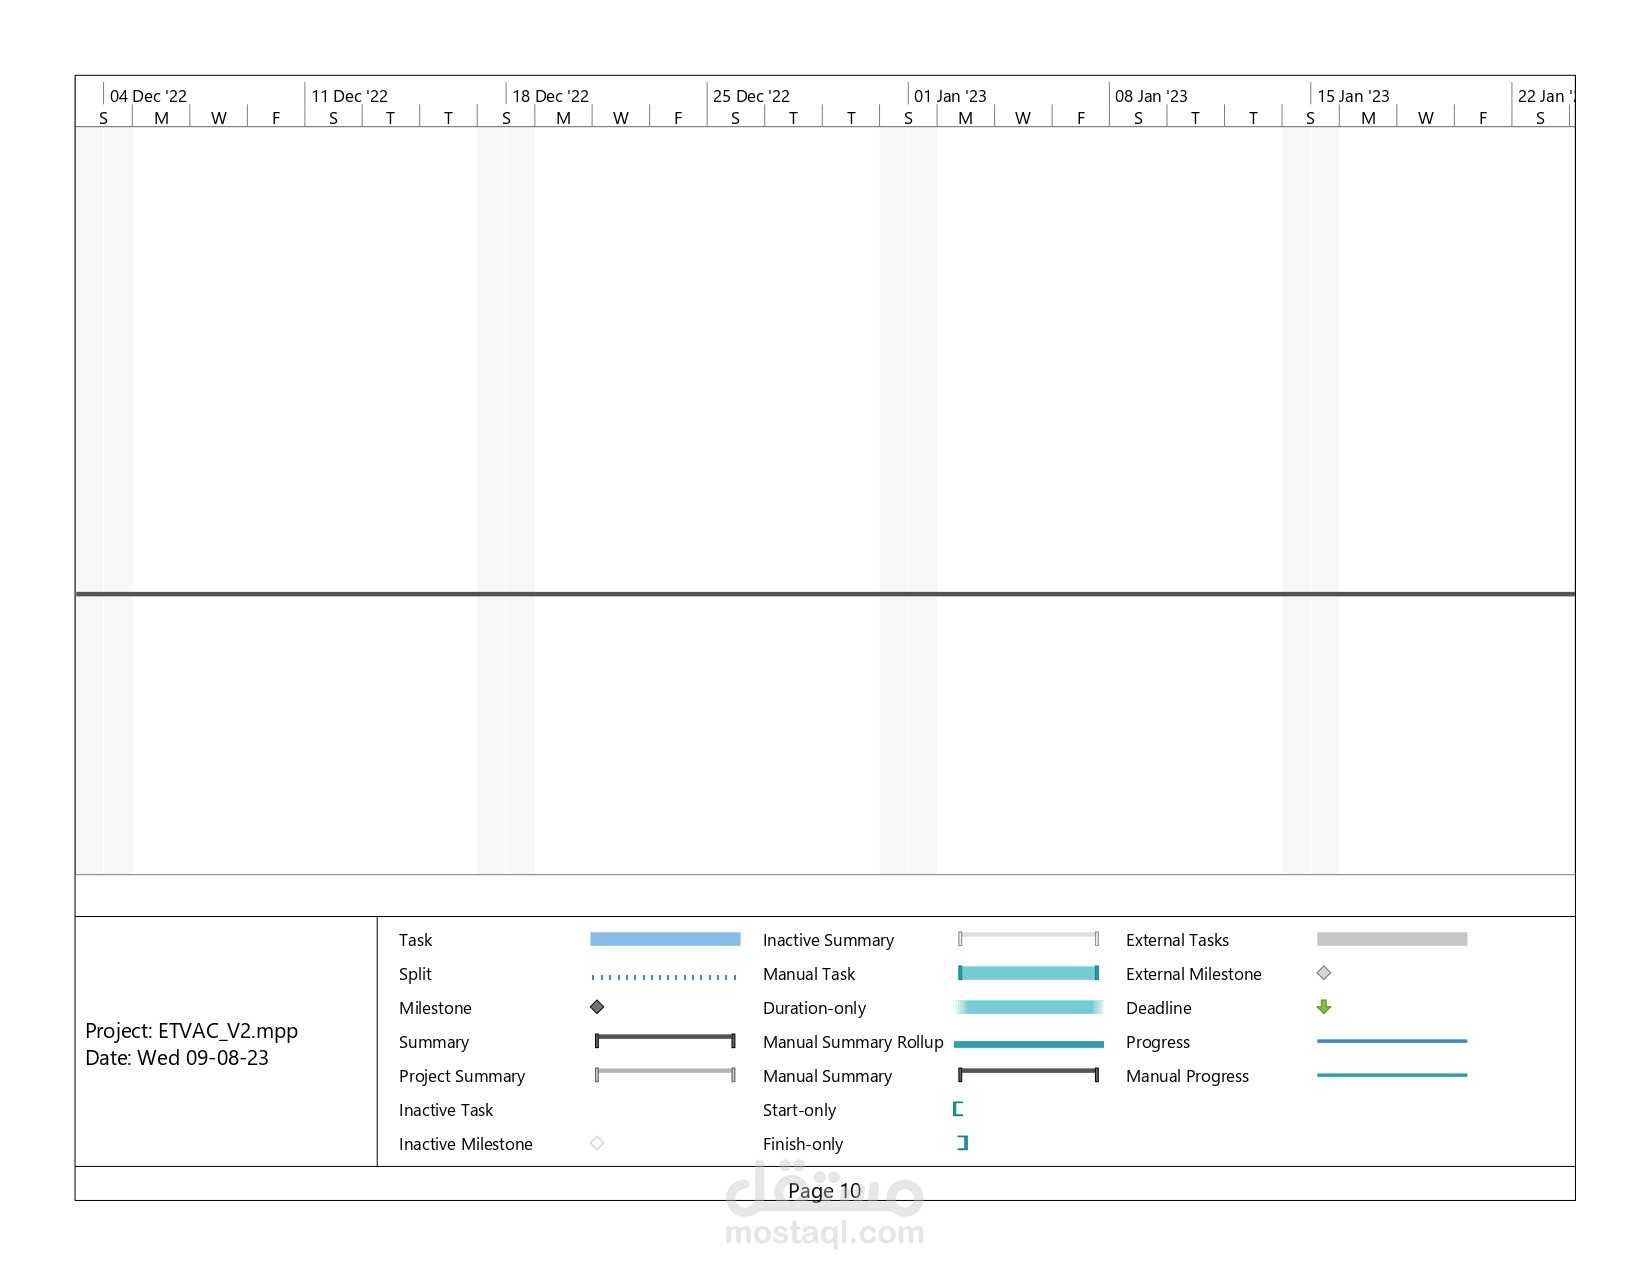Click the Duration-only legend label

coord(814,1008)
